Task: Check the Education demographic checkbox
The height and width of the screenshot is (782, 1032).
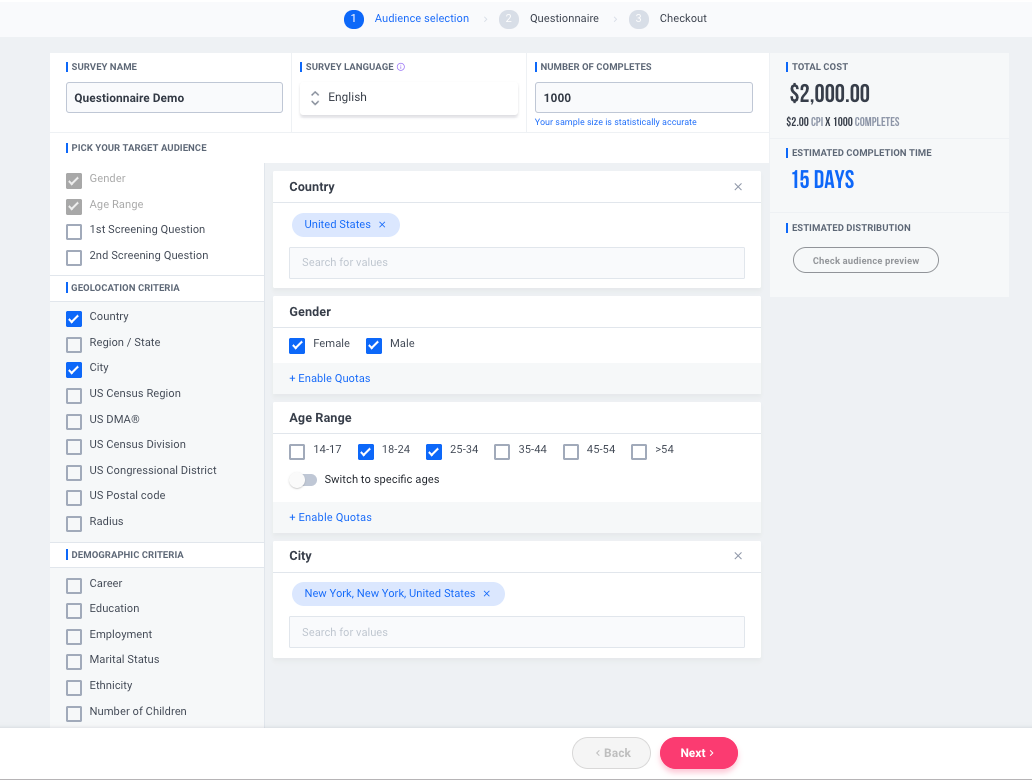Action: click(x=74, y=611)
